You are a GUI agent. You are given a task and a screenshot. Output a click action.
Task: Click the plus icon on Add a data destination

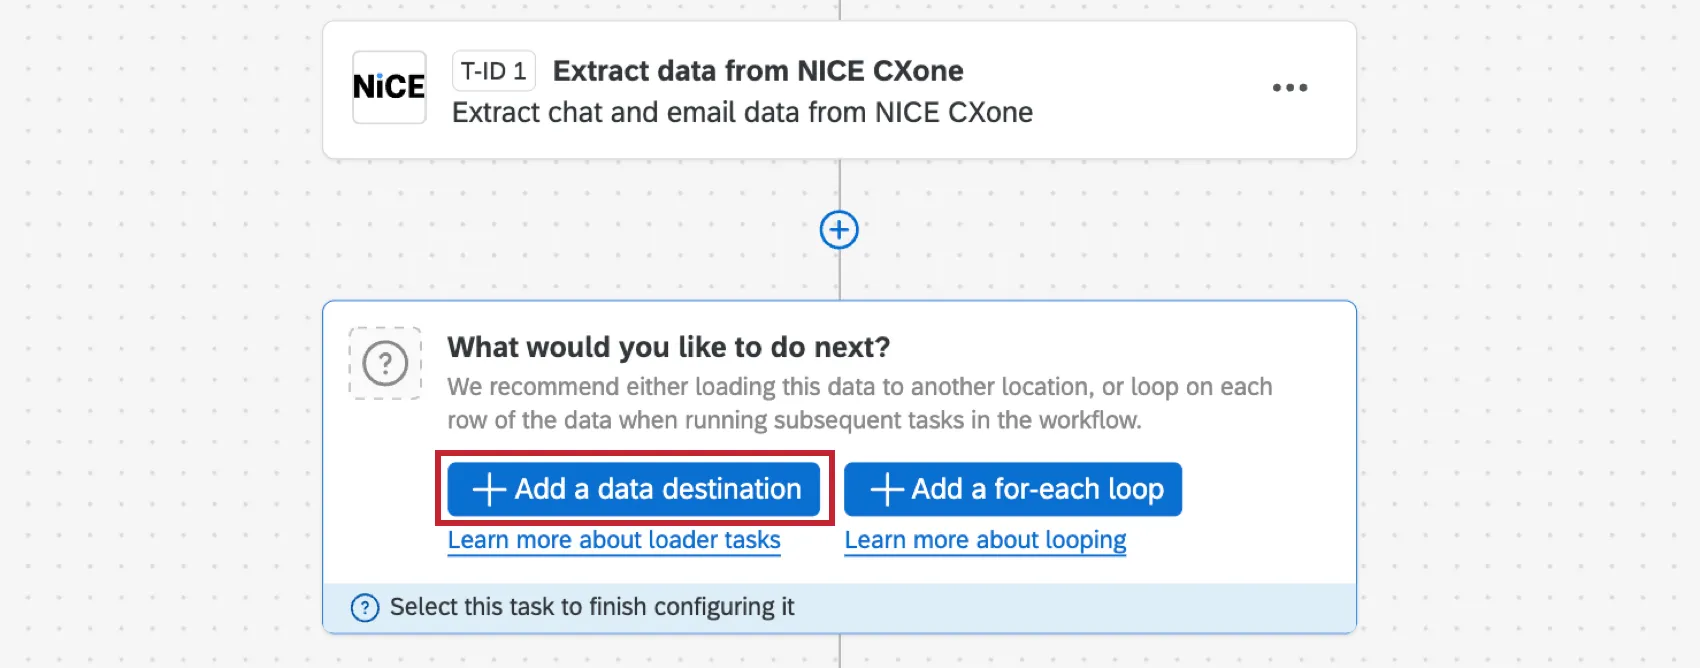(x=489, y=489)
